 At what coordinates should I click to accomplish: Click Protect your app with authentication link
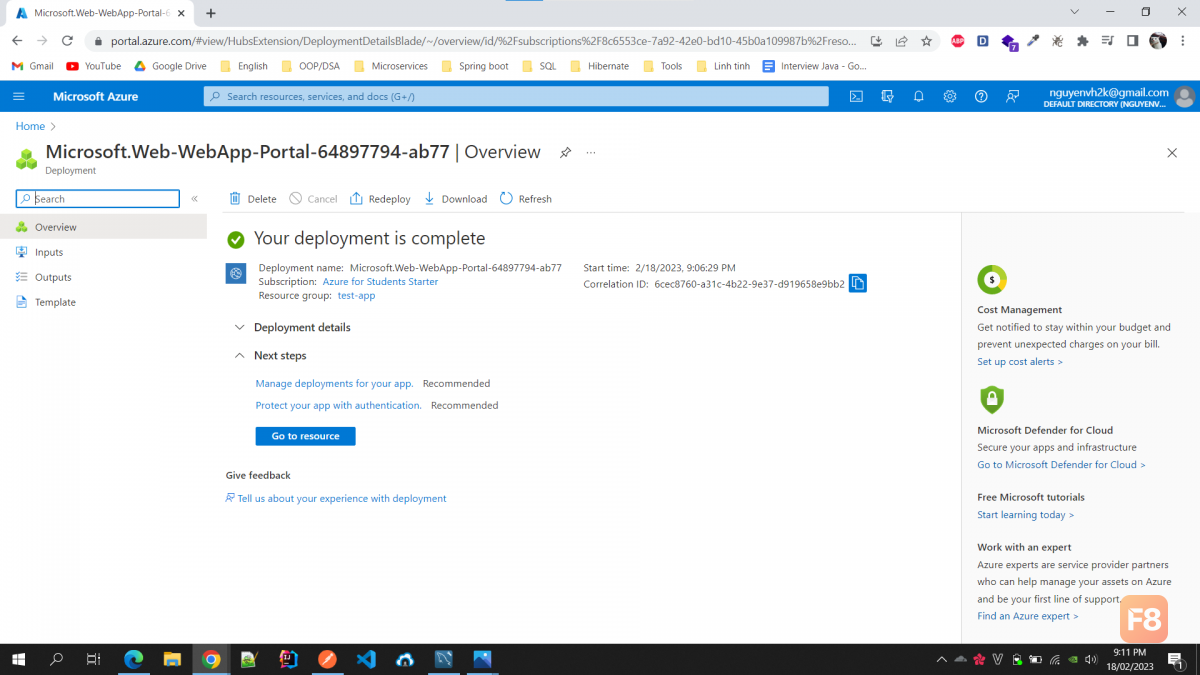coord(338,405)
